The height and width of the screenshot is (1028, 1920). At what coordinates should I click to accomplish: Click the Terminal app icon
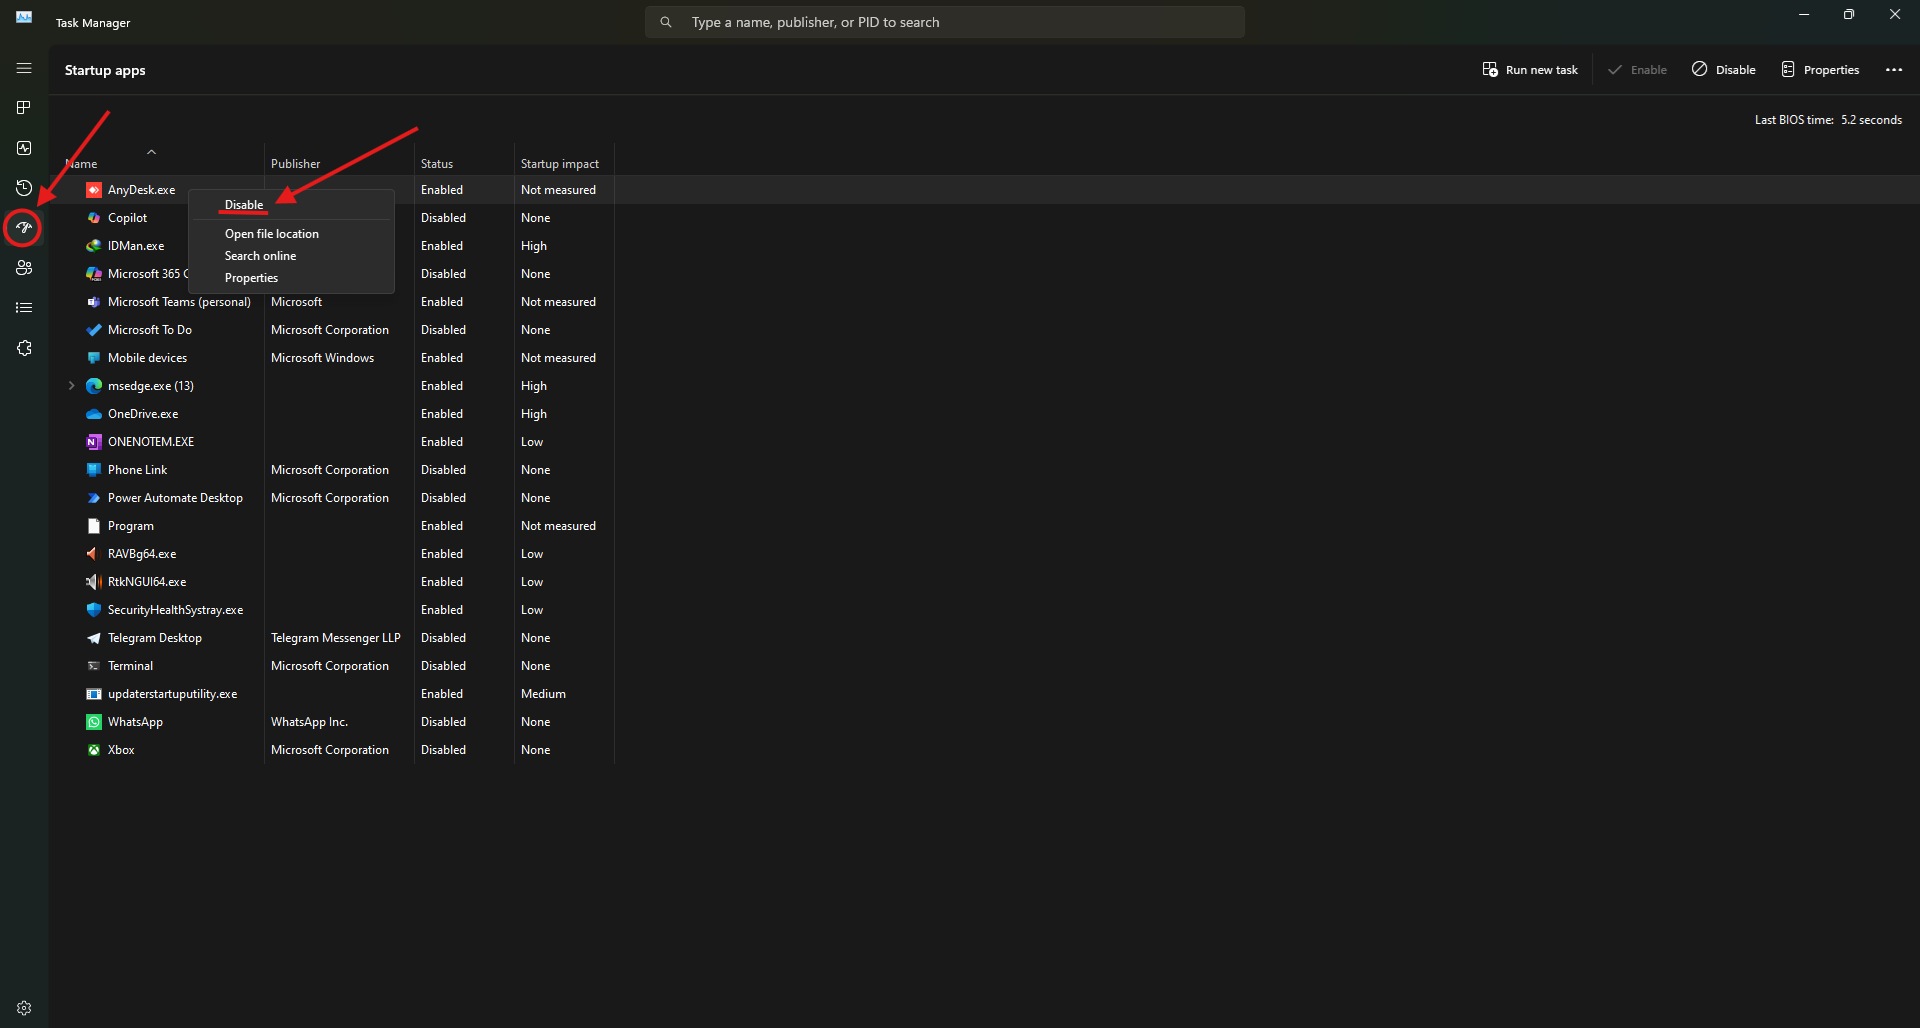coord(94,666)
